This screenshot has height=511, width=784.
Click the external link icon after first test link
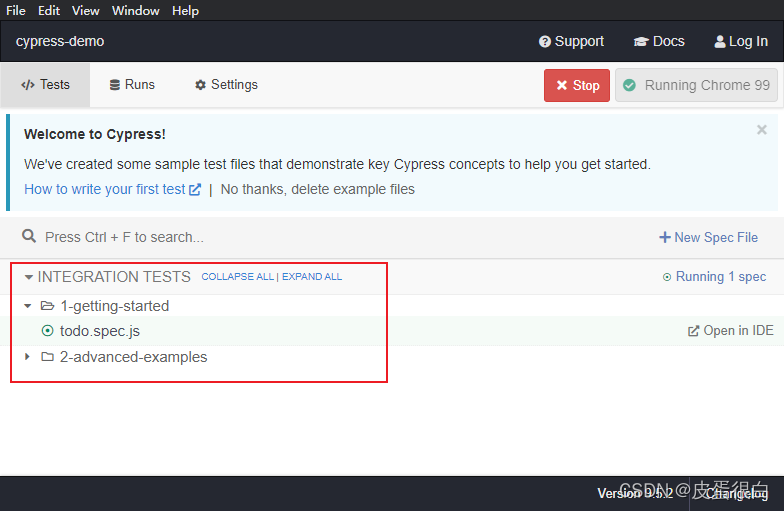click(195, 189)
